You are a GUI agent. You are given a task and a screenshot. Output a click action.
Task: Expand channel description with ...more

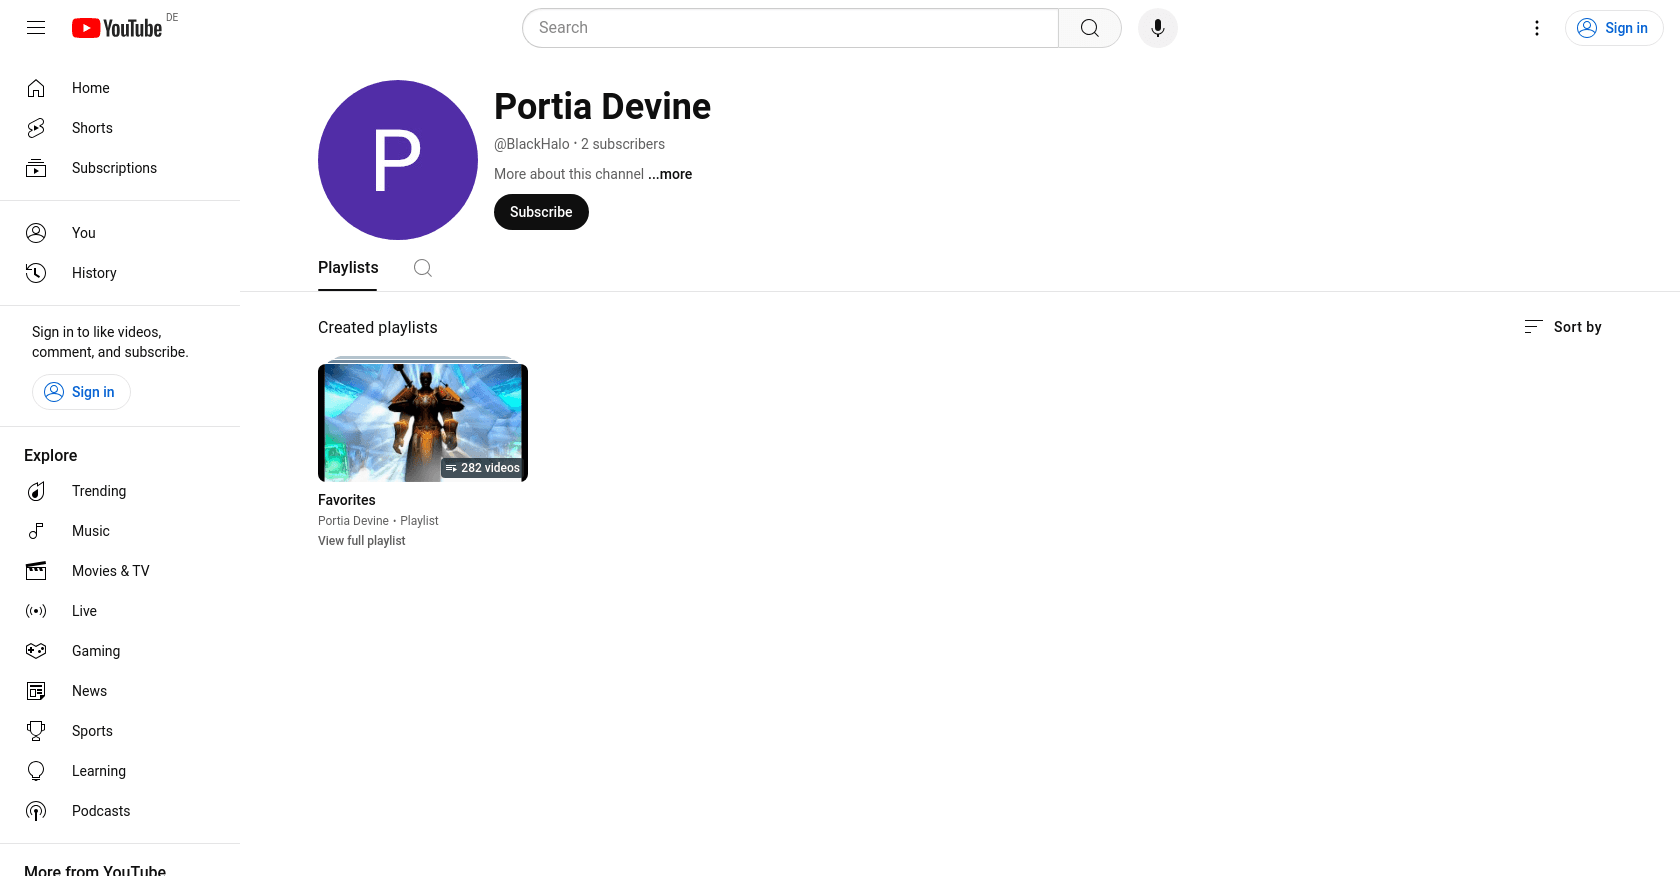(670, 174)
